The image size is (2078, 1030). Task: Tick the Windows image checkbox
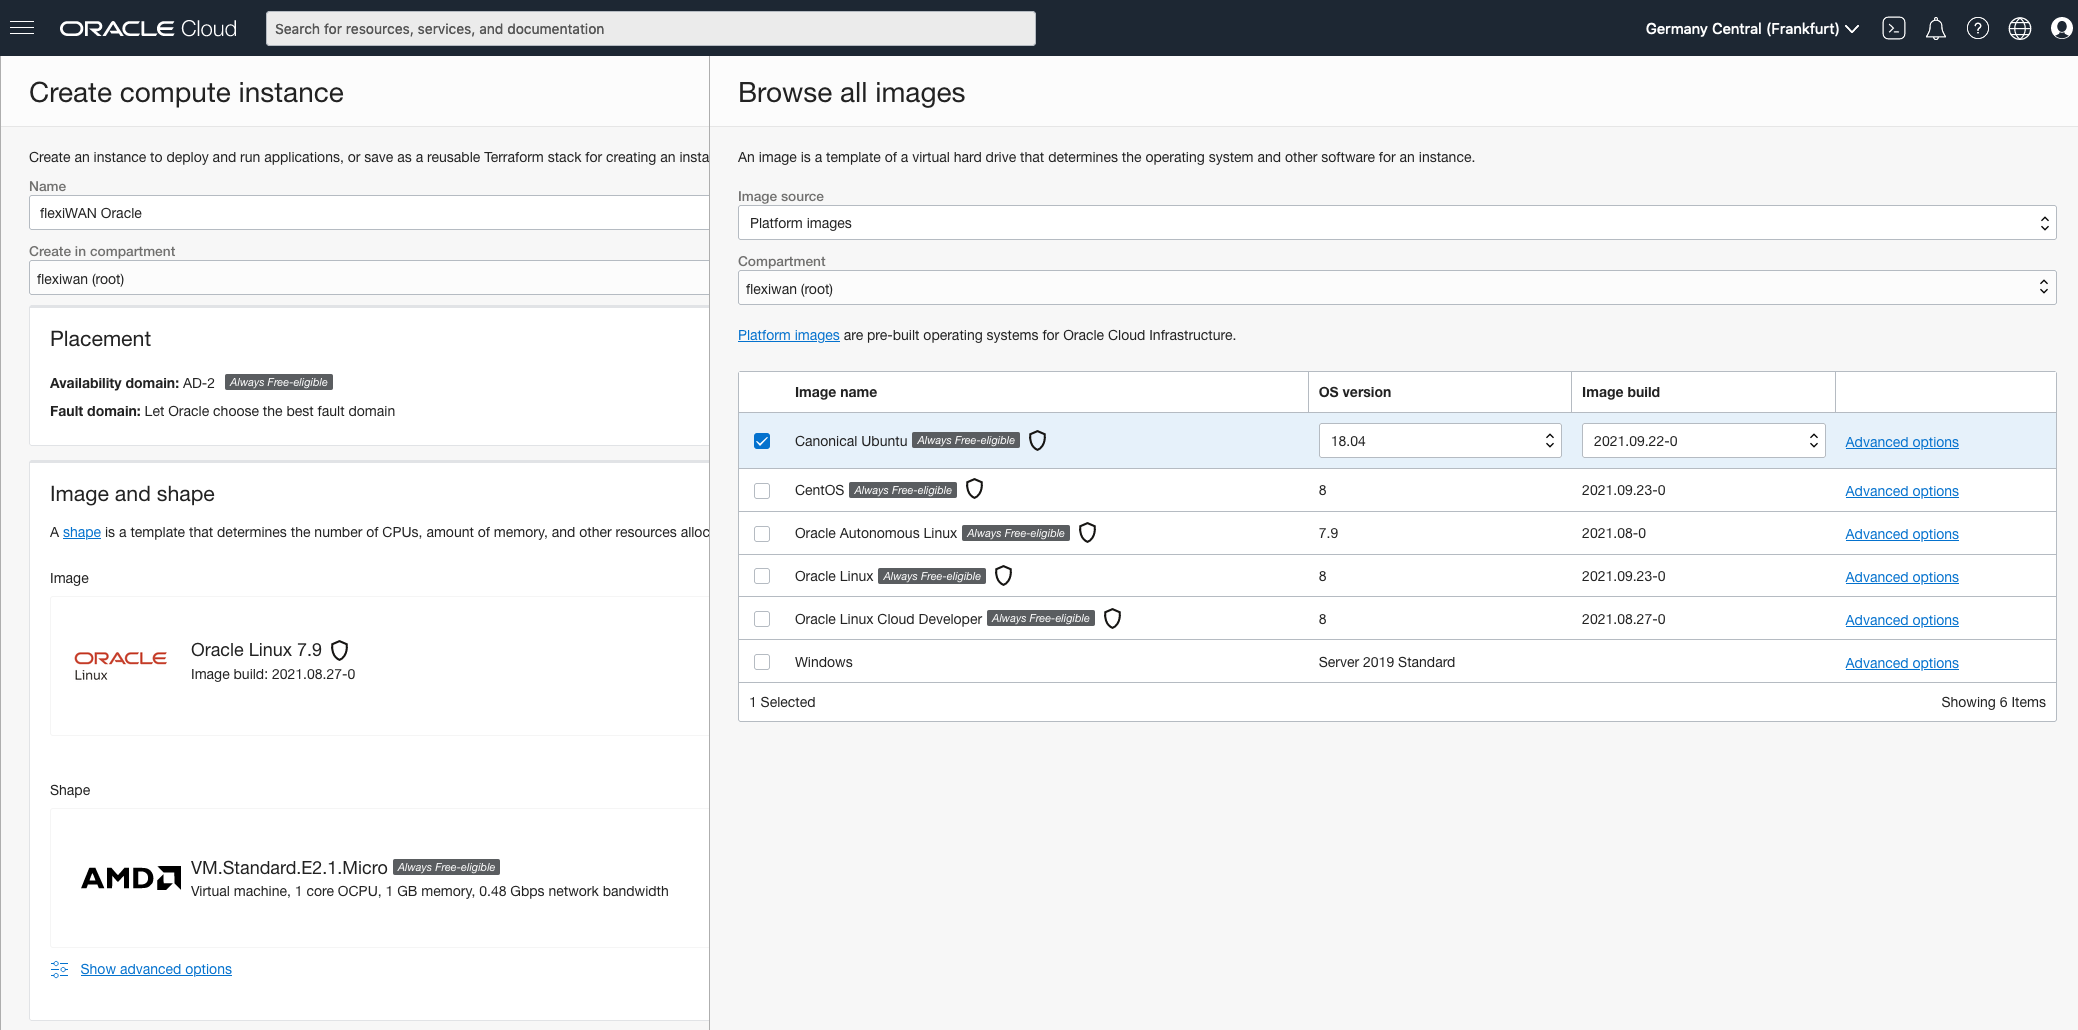762,662
